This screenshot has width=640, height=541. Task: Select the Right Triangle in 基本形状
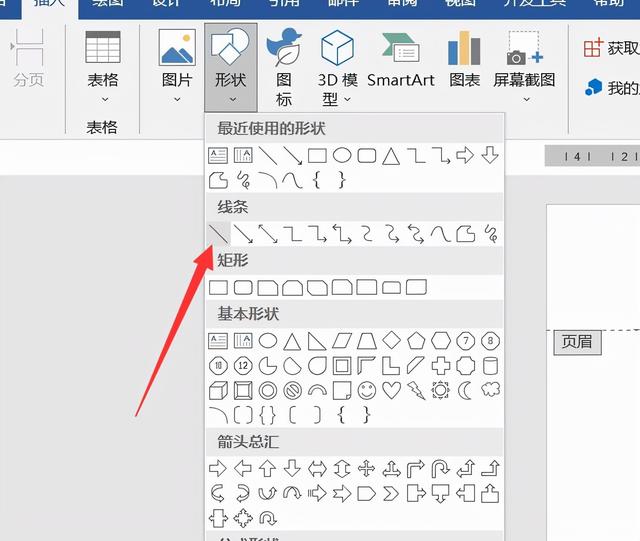(x=317, y=341)
